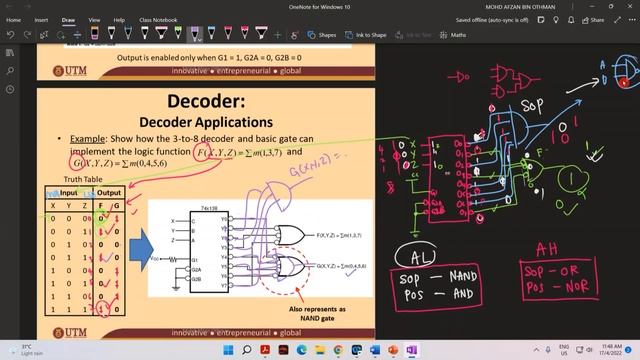Select the highlighted purple pen
This screenshot has width=640, height=360.
pos(194,33)
